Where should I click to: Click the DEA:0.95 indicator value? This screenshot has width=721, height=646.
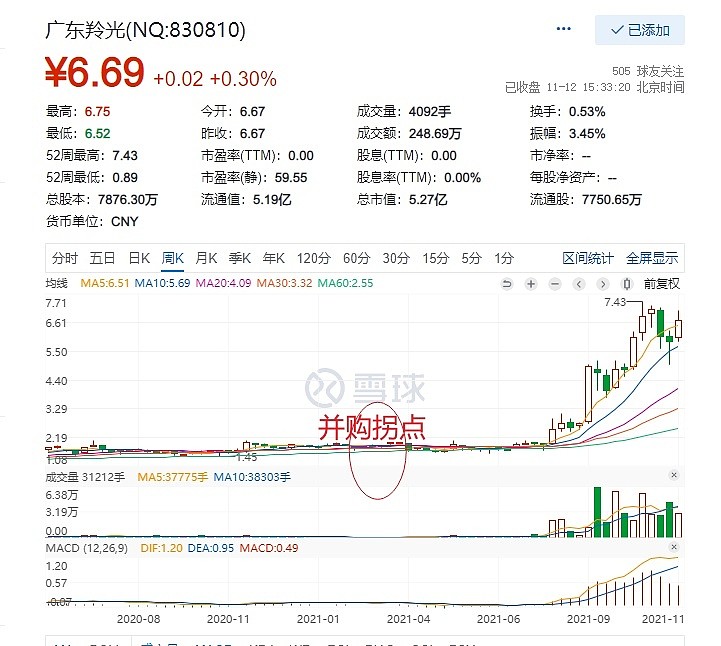[211, 548]
